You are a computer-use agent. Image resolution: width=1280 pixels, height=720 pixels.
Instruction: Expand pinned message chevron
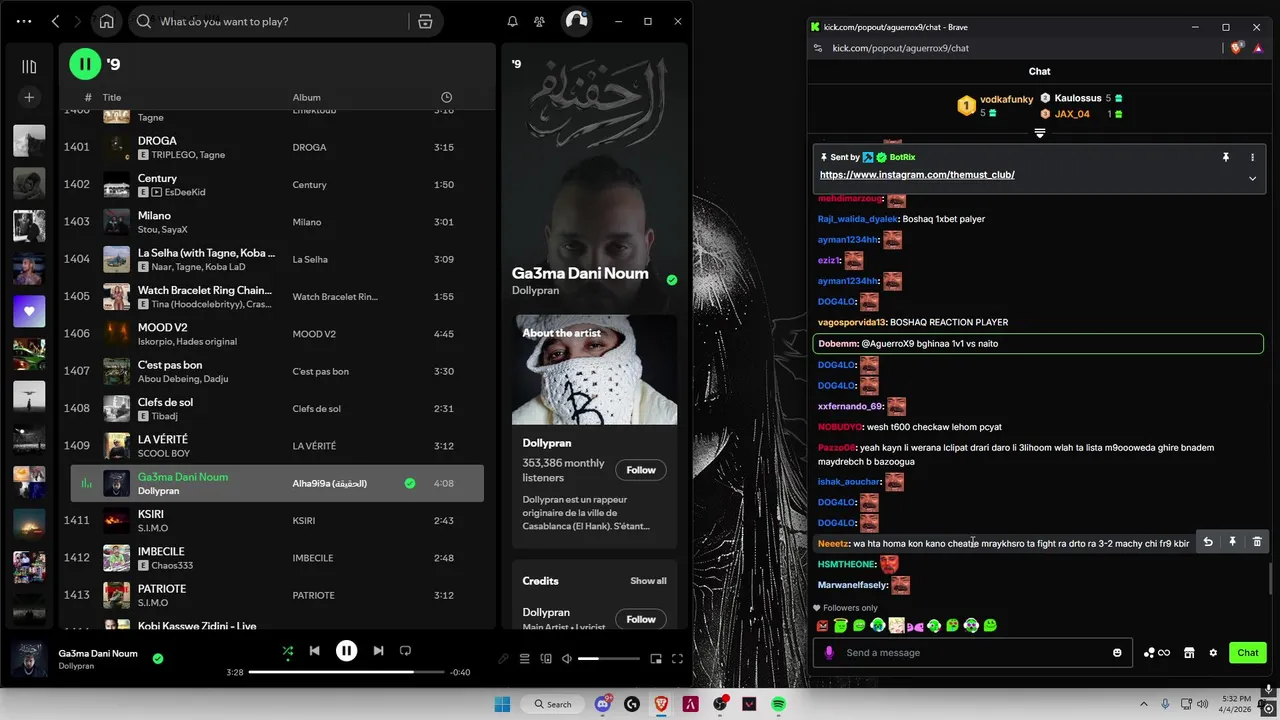click(x=1252, y=178)
